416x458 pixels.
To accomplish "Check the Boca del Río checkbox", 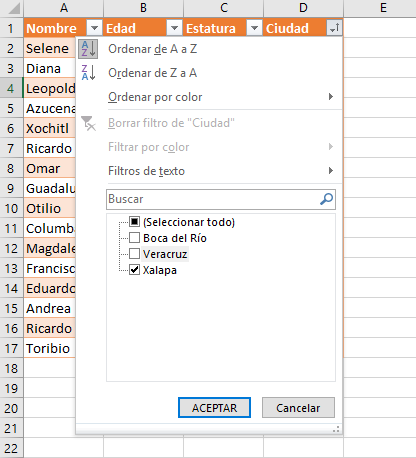I will (x=134, y=238).
